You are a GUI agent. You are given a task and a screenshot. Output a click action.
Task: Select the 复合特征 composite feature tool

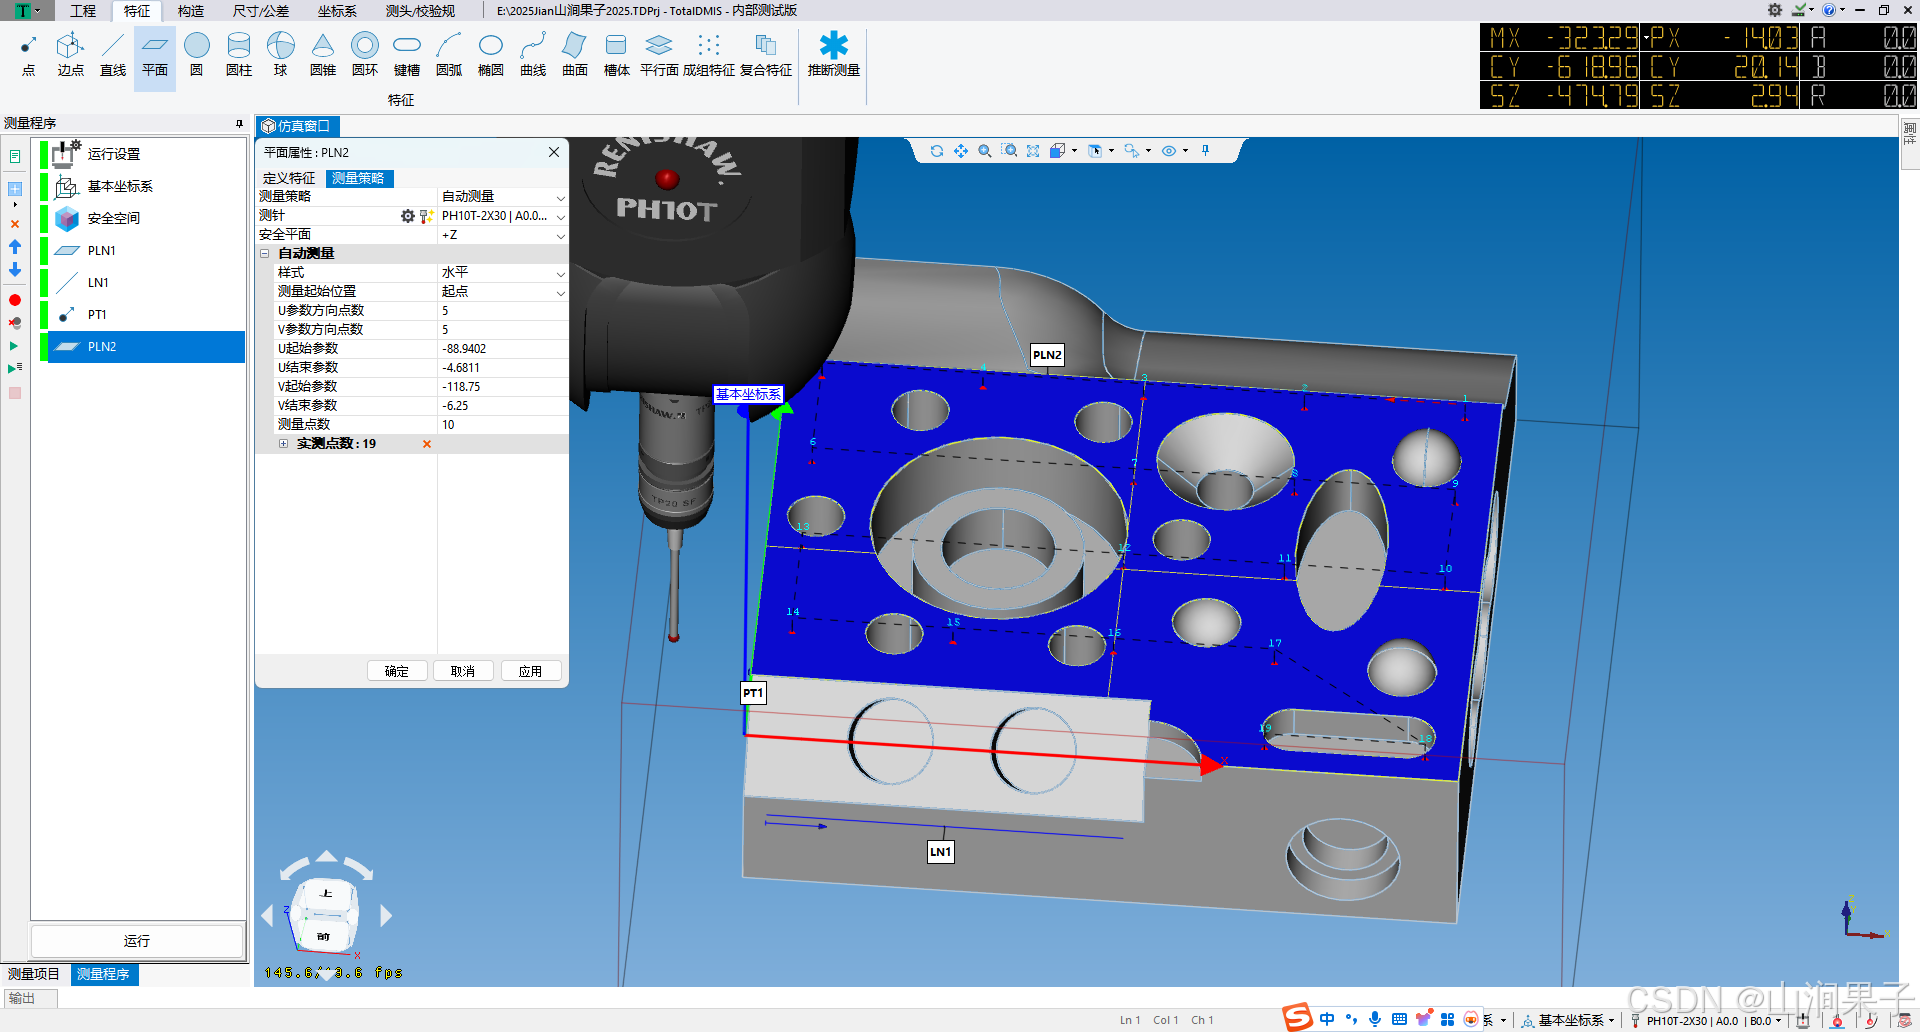pos(766,56)
